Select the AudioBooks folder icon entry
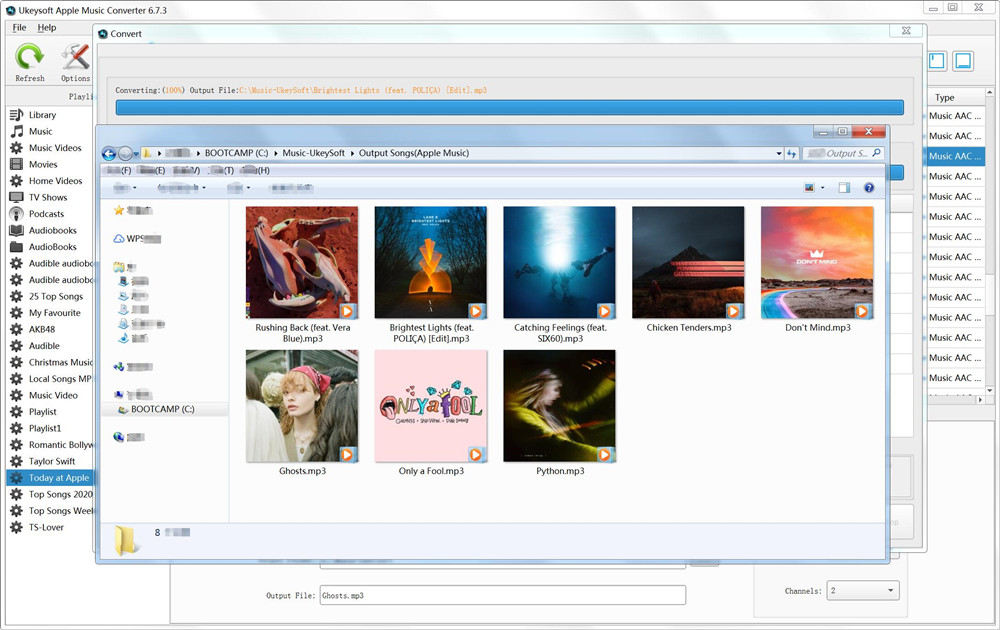Image resolution: width=1000 pixels, height=630 pixels. tap(17, 247)
